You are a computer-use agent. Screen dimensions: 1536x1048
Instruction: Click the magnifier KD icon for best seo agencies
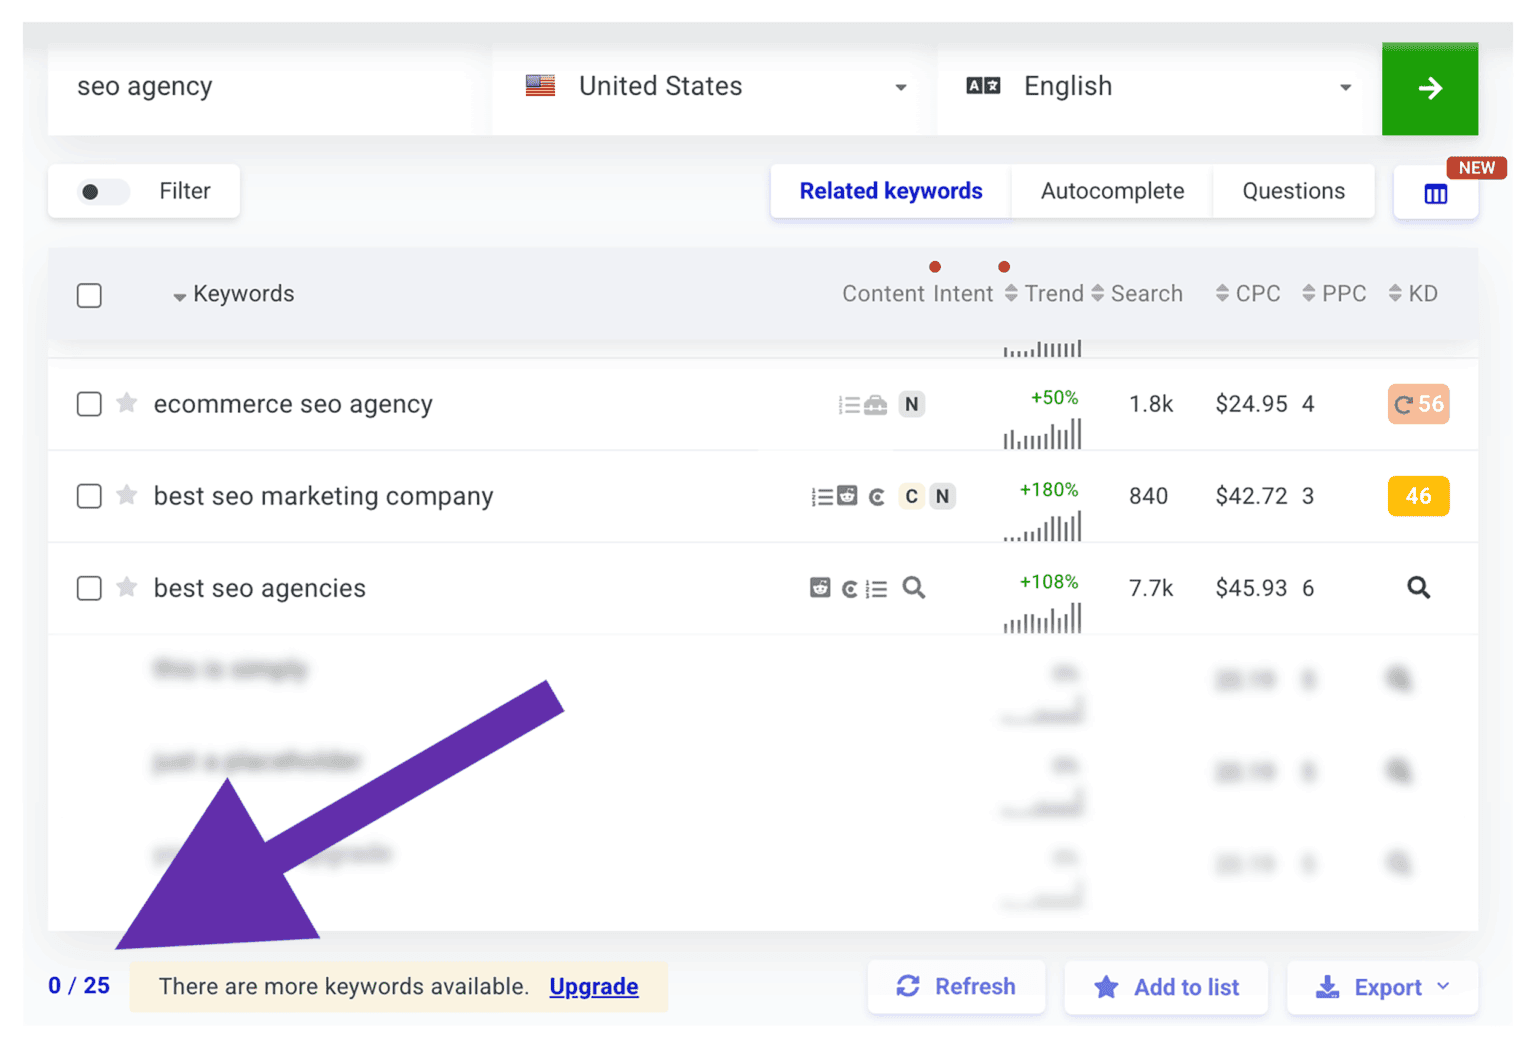pos(1418,588)
